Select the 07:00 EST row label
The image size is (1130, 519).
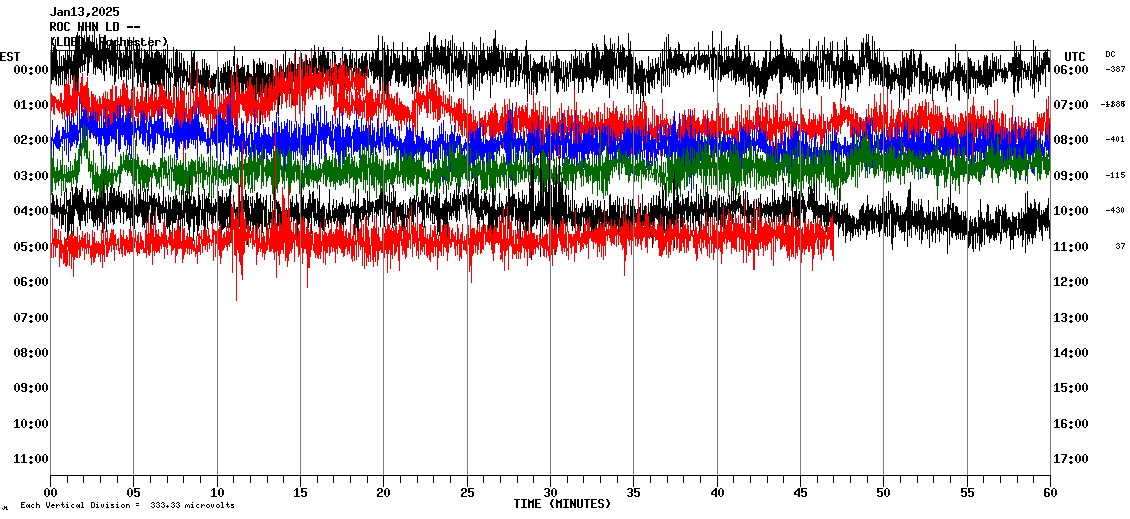[x=31, y=318]
